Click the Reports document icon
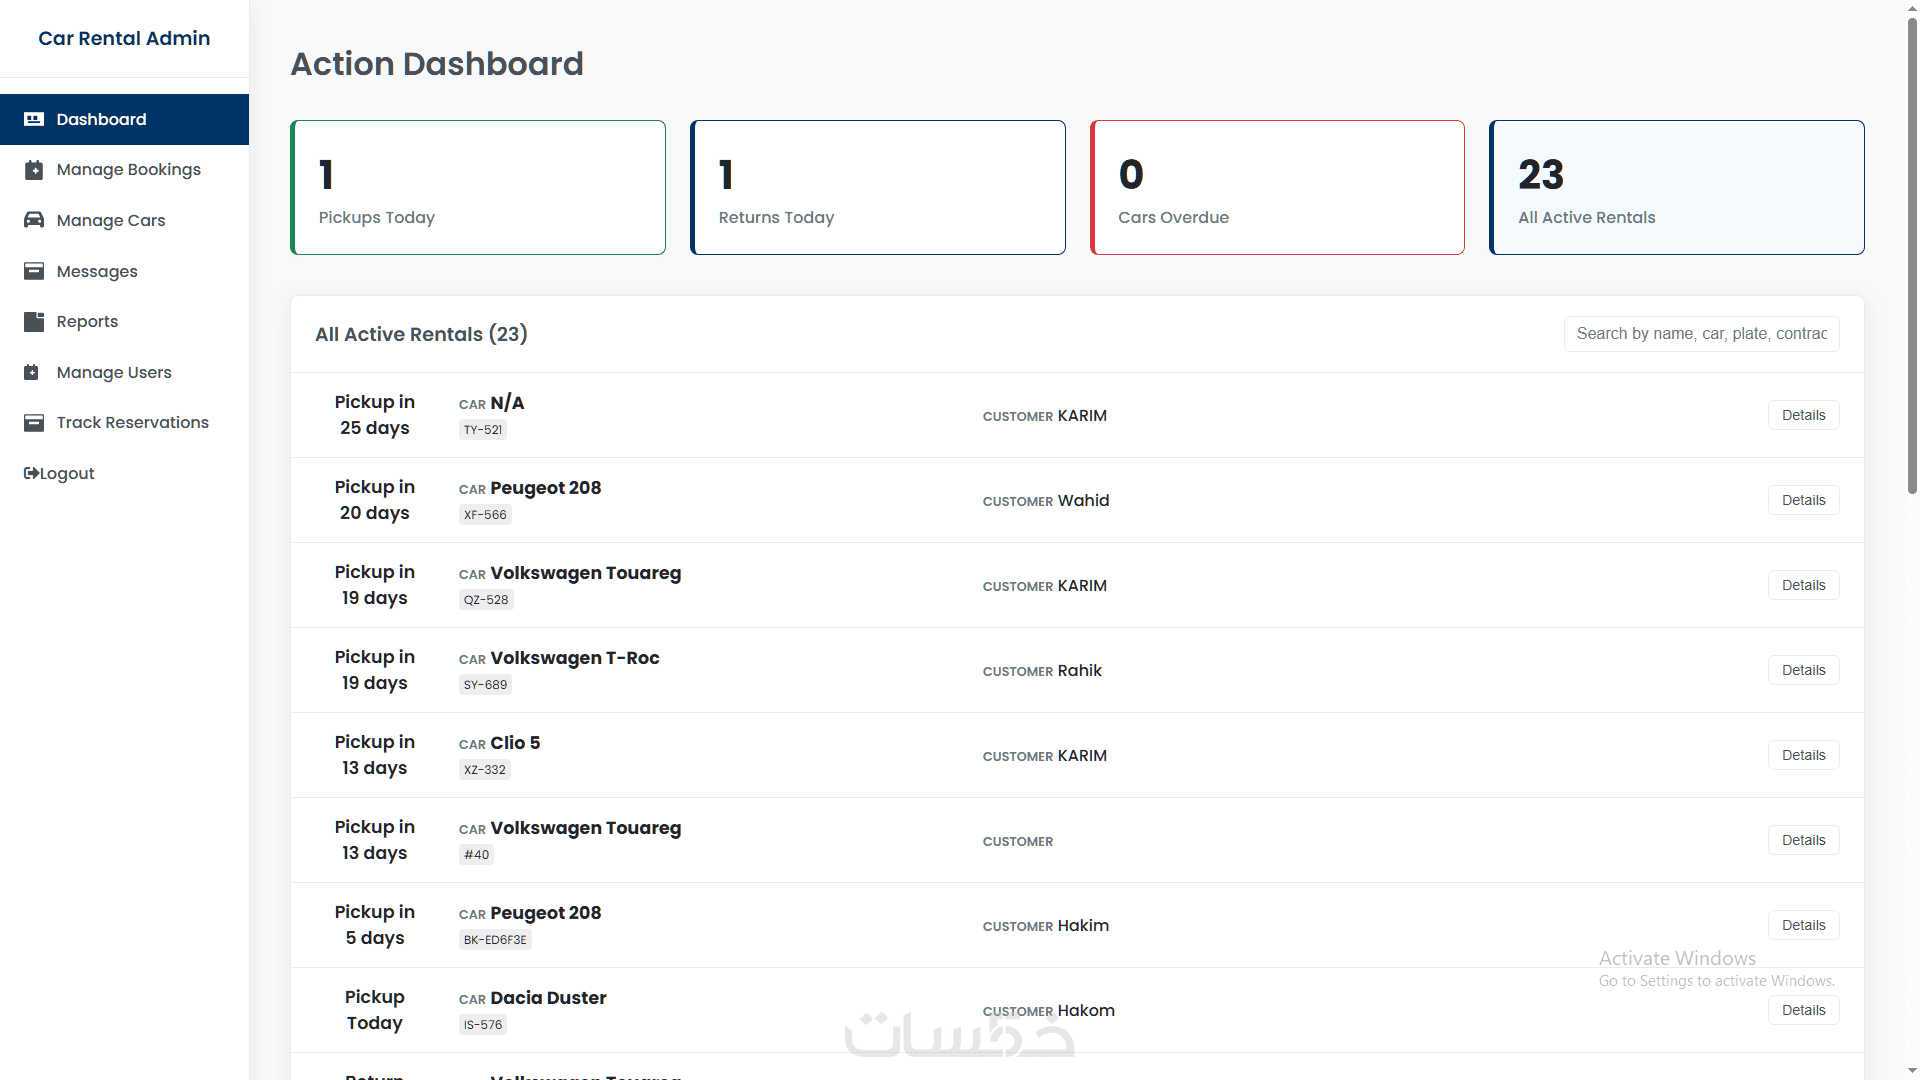This screenshot has width=1920, height=1080. (x=34, y=321)
